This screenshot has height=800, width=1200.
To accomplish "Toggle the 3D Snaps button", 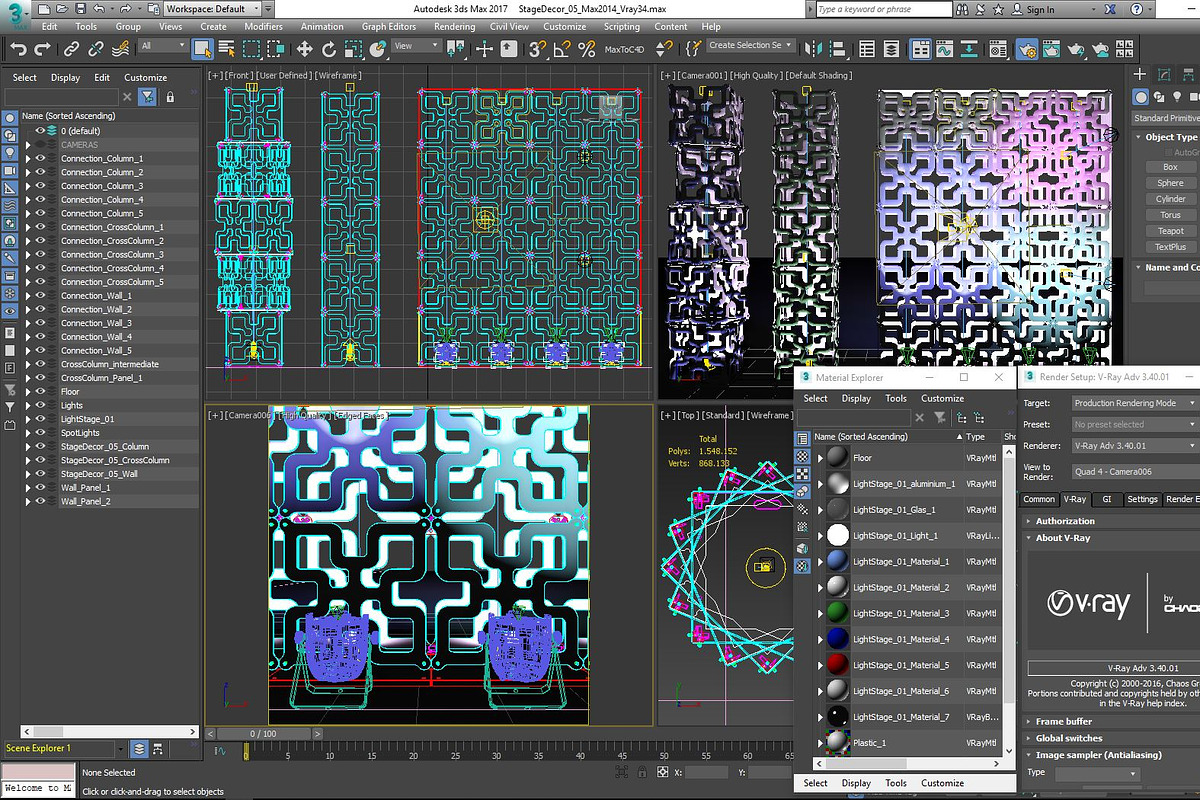I will (x=538, y=48).
